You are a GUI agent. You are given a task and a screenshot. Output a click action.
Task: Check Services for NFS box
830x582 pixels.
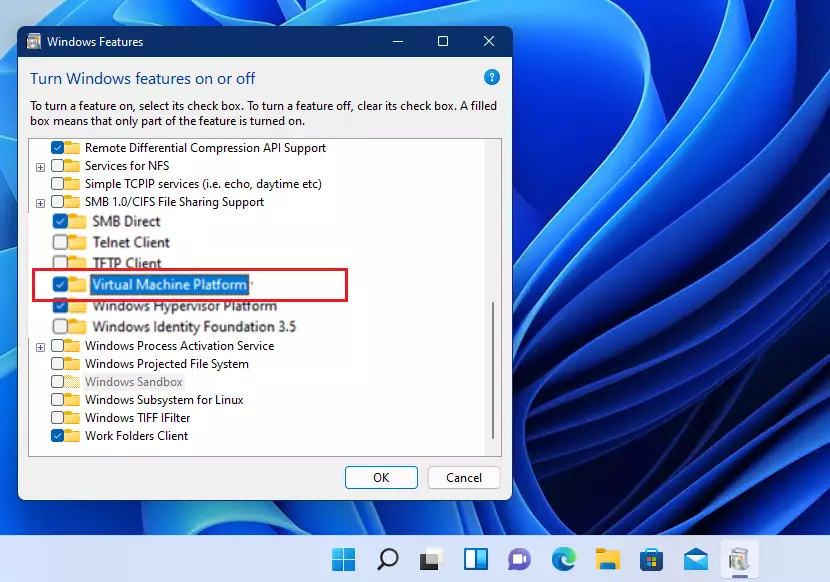coord(57,166)
